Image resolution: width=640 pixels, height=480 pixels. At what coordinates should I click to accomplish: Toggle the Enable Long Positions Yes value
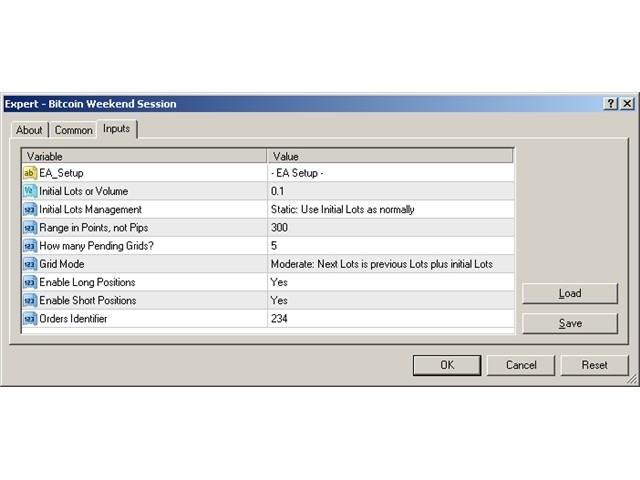391,282
